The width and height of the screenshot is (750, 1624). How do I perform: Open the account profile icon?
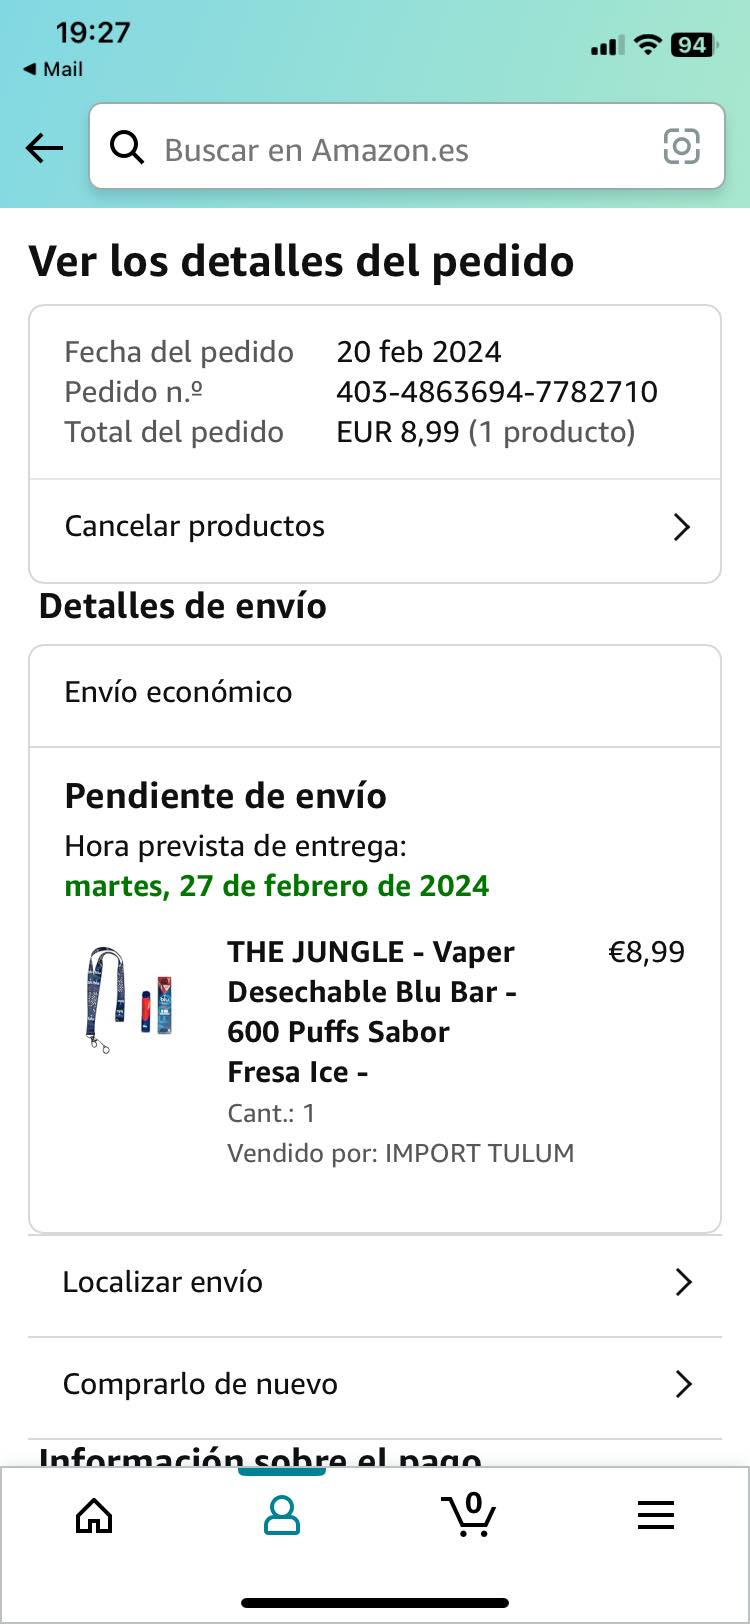(x=282, y=1515)
